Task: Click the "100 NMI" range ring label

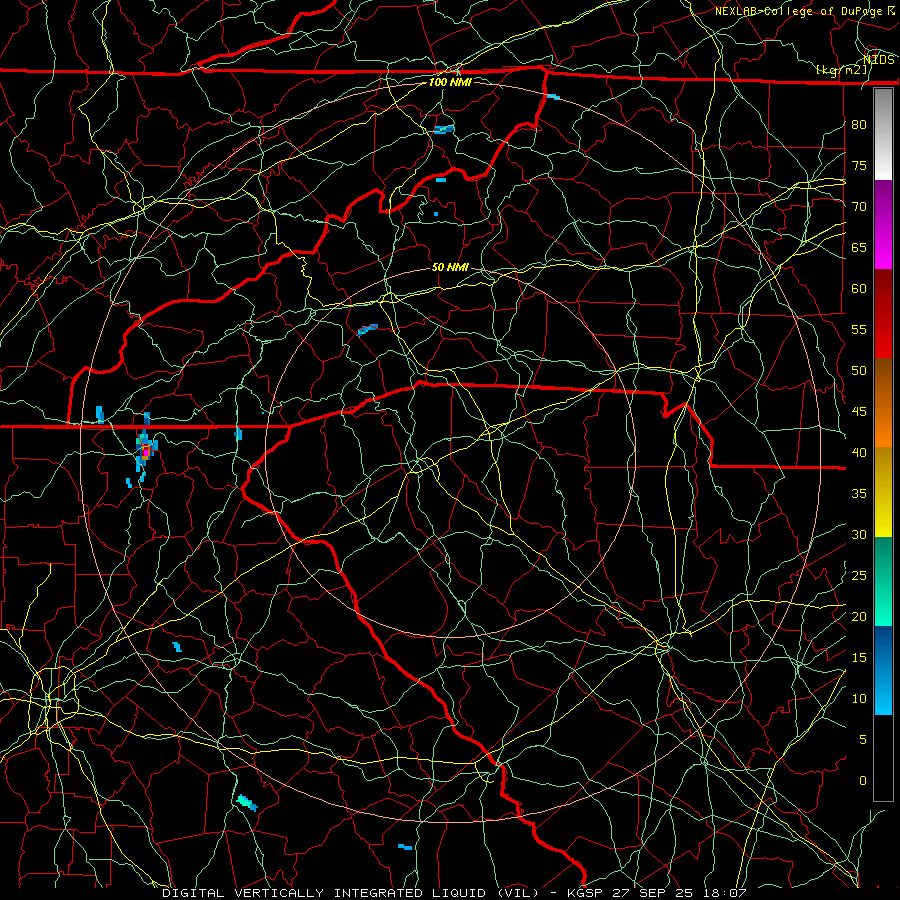Action: [450, 82]
